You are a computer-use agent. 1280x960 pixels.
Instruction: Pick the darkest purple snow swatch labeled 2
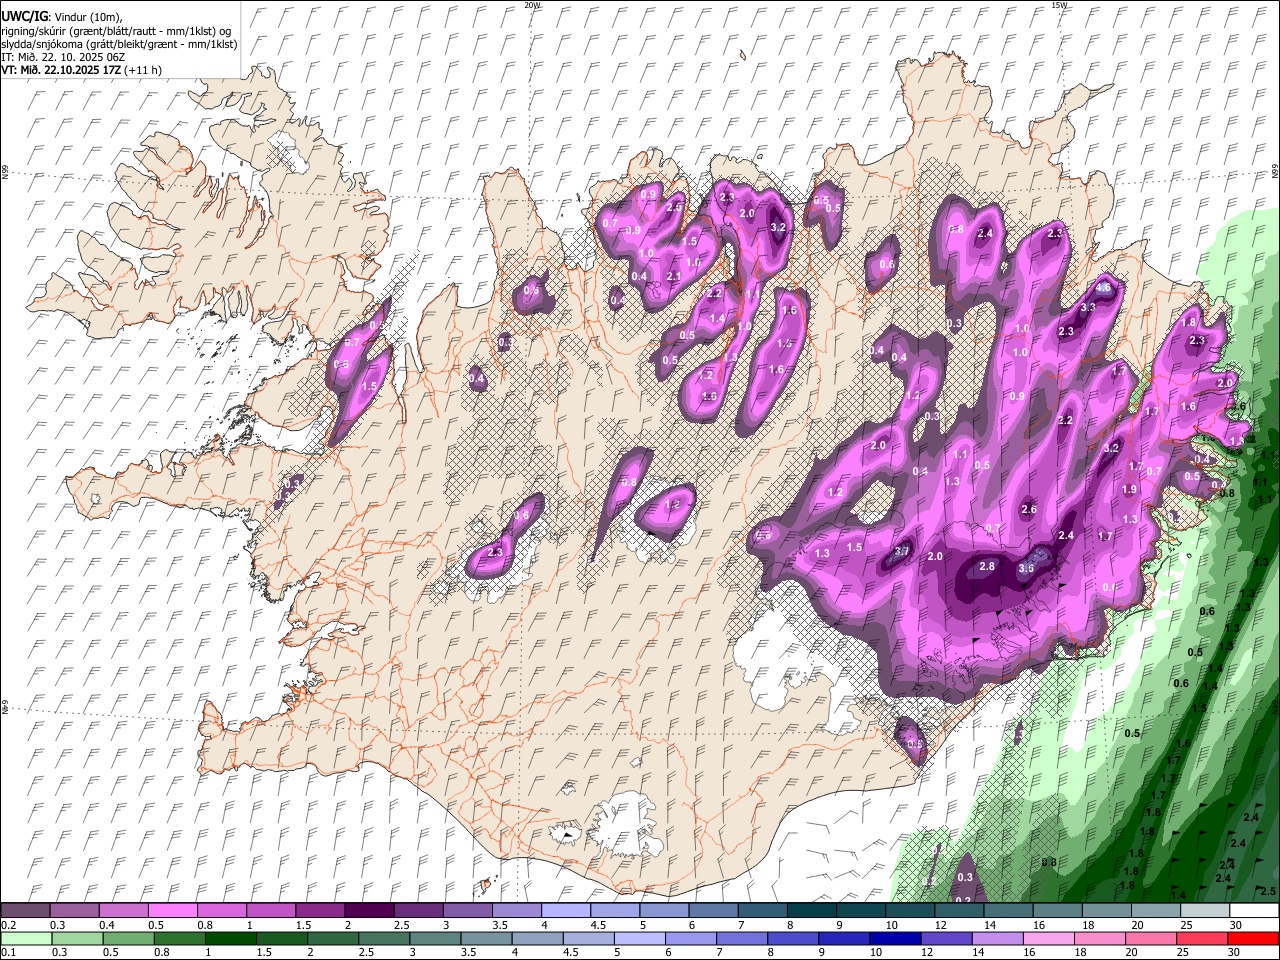pyautogui.click(x=369, y=911)
